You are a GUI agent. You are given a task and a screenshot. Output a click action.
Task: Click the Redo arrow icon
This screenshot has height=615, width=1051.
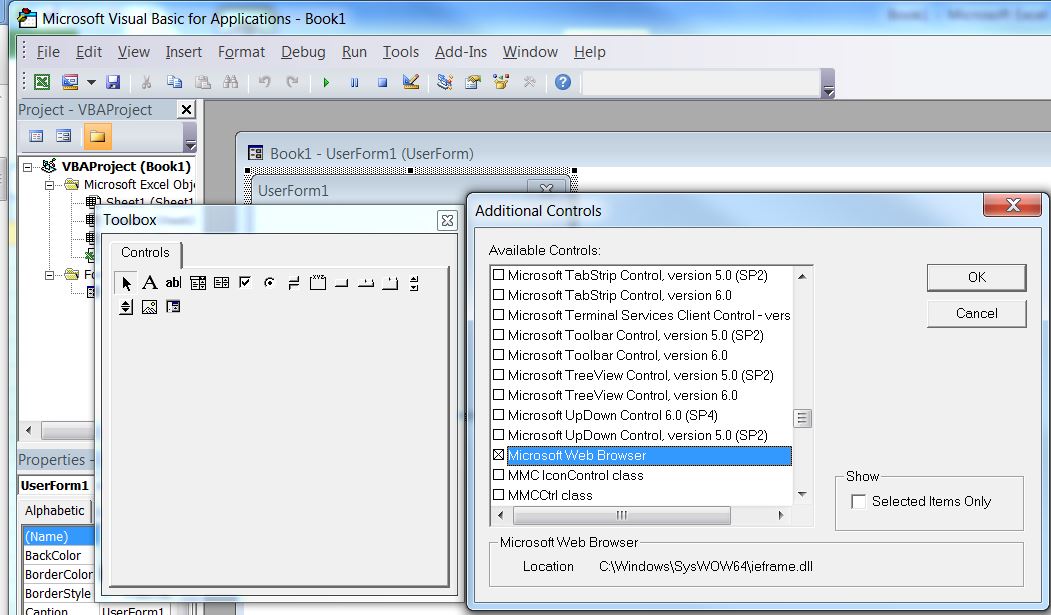click(x=292, y=82)
